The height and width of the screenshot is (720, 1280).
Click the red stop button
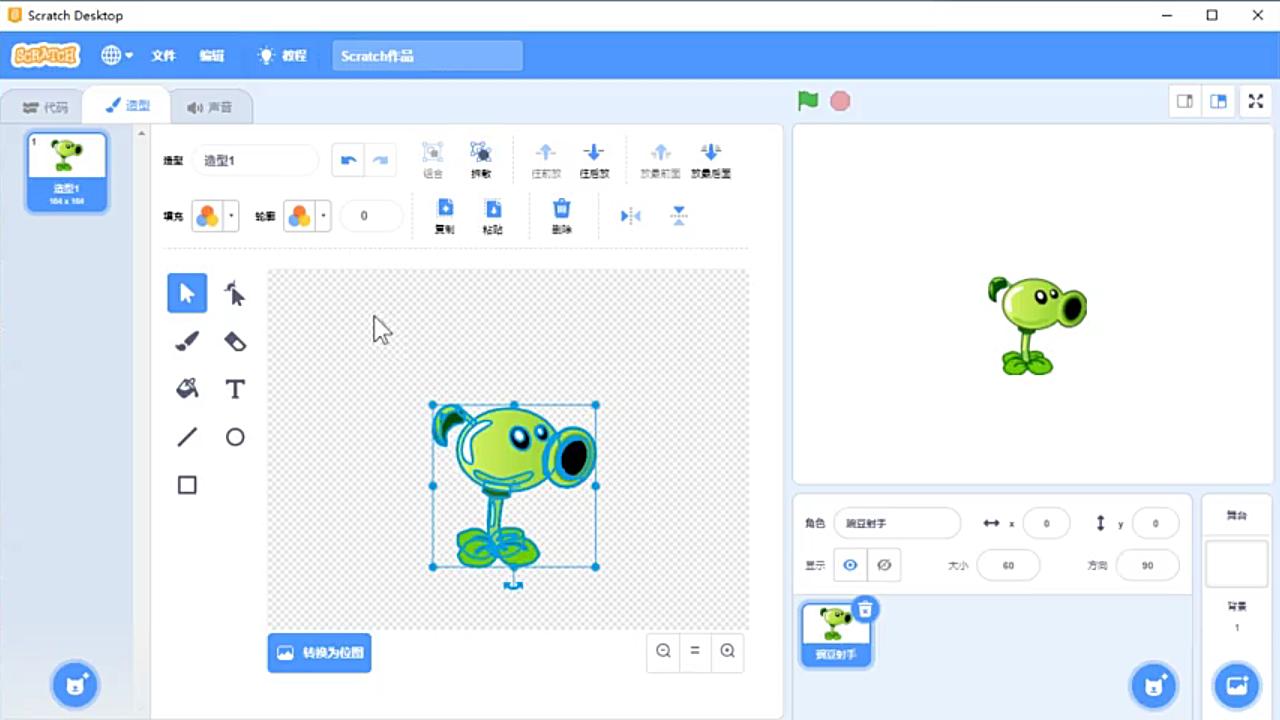pyautogui.click(x=840, y=101)
